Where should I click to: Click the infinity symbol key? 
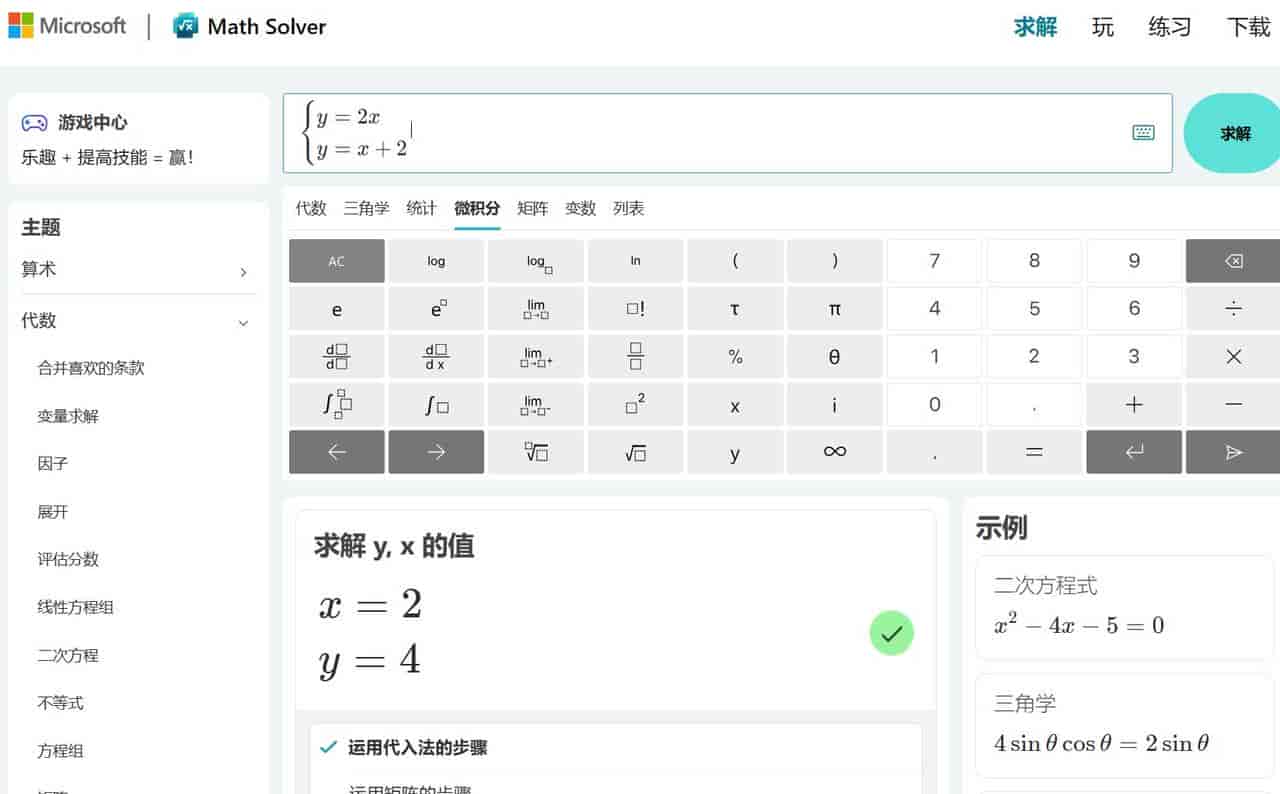tap(835, 452)
